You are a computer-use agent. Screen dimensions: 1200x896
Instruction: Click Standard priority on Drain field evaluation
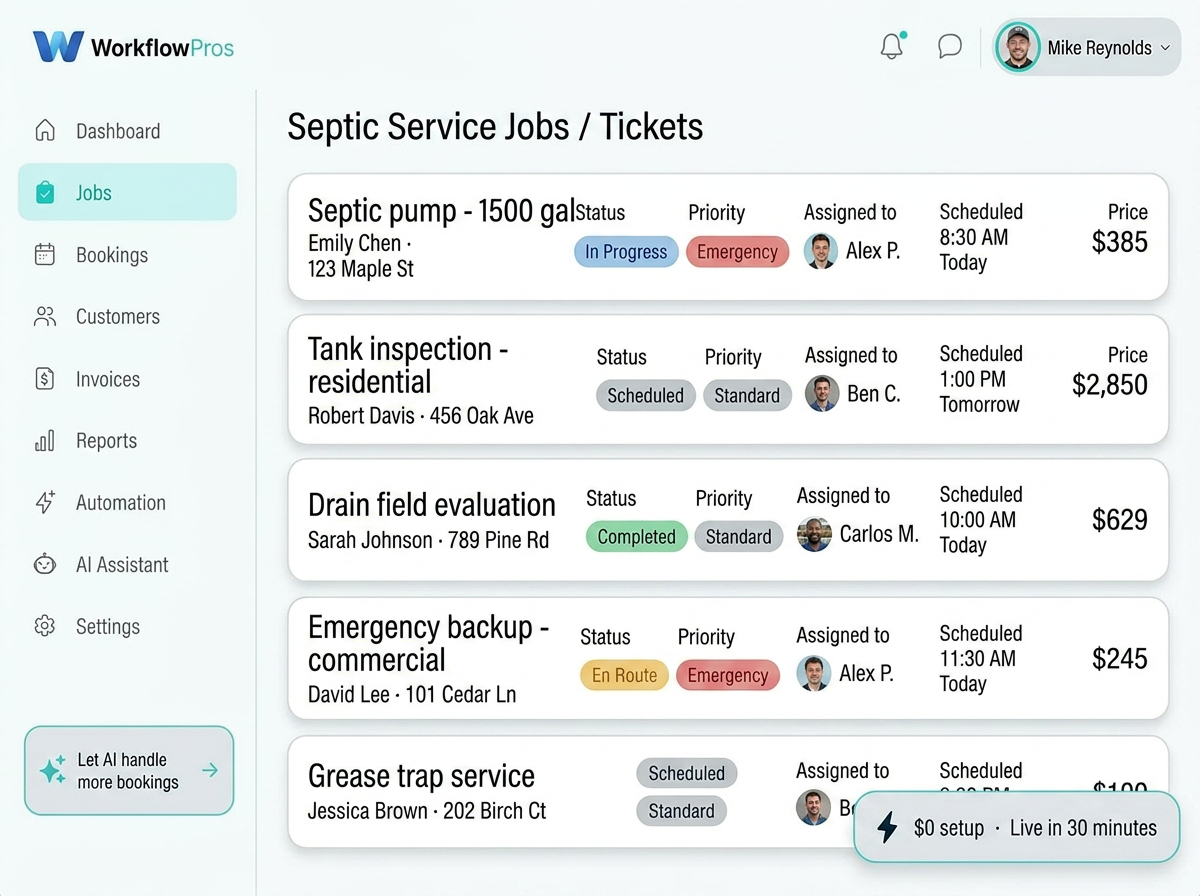[x=738, y=536]
